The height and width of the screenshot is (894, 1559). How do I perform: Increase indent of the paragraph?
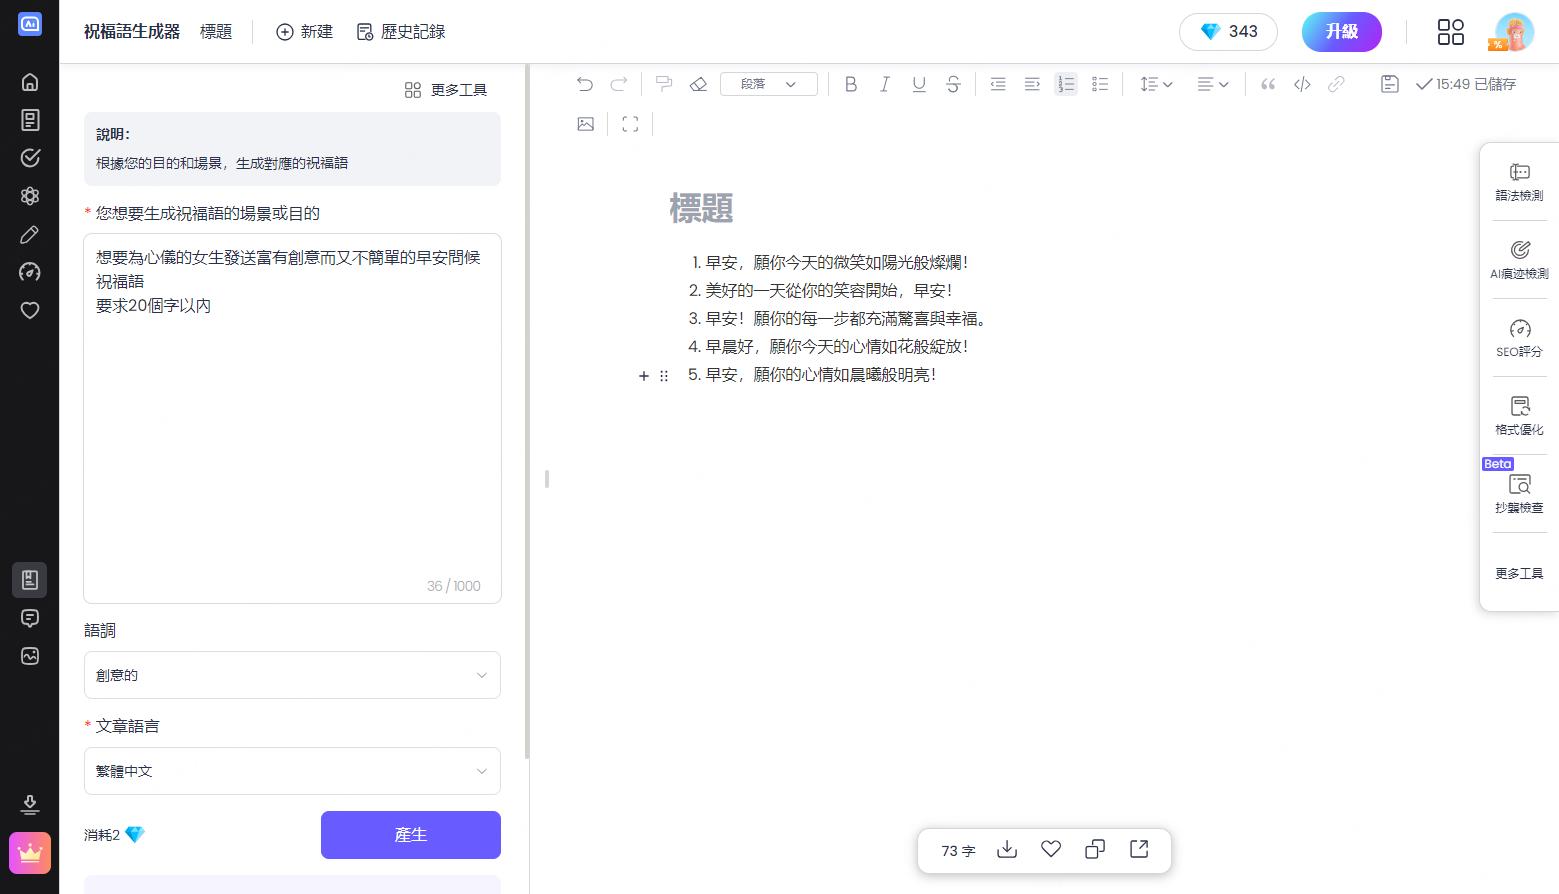(1032, 84)
